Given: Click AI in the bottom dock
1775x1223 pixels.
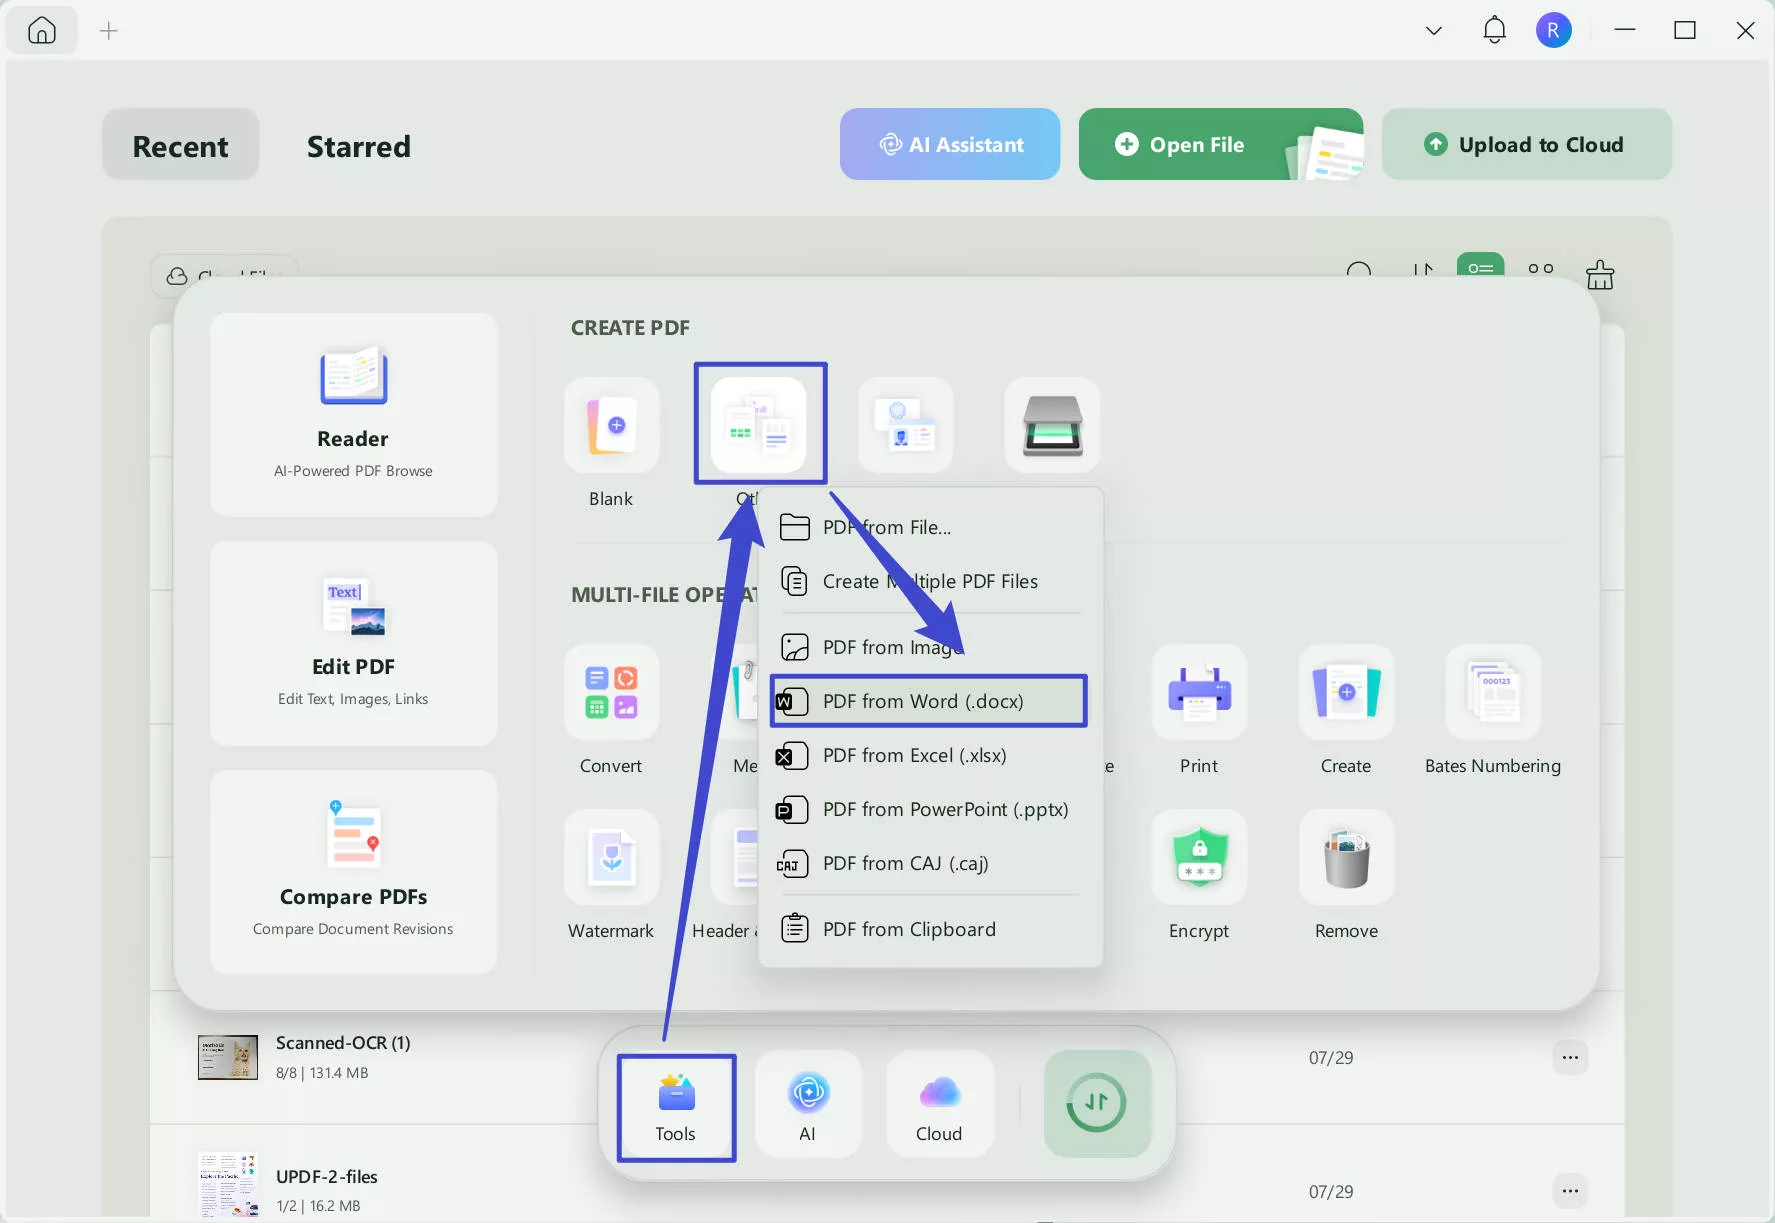Looking at the screenshot, I should tap(808, 1105).
